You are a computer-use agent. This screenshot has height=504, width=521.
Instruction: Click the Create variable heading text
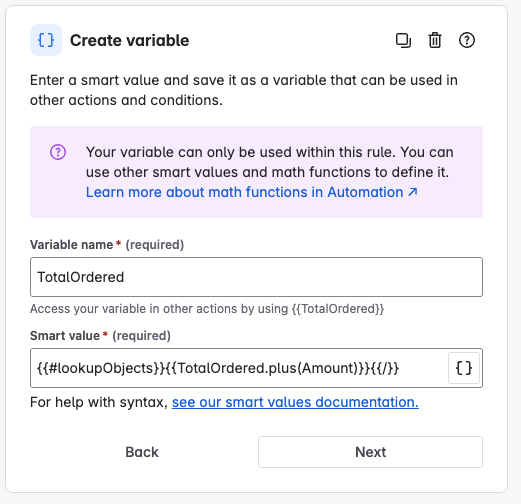coord(130,41)
